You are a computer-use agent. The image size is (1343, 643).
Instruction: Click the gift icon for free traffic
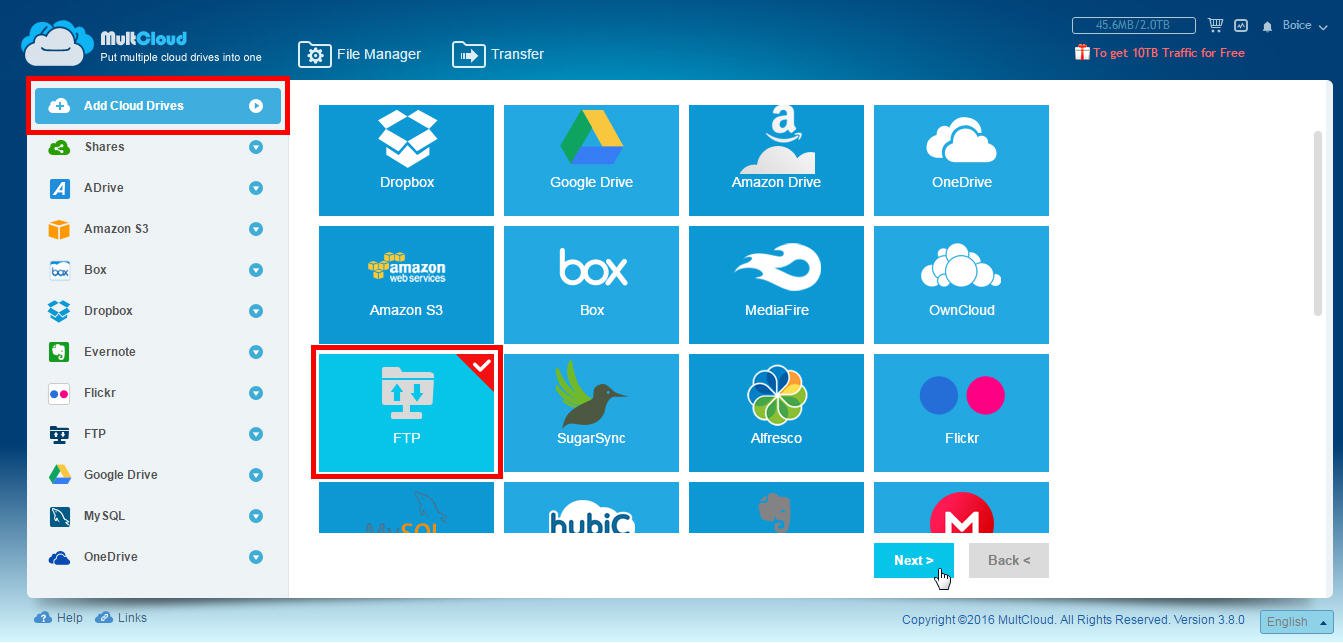tap(1082, 52)
